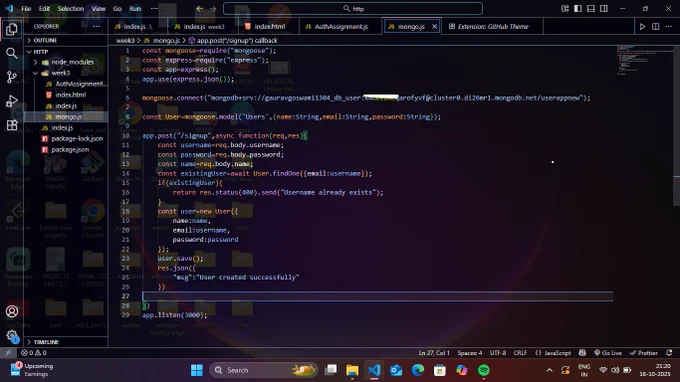Go back with the navigation arrow

(x=199, y=8)
